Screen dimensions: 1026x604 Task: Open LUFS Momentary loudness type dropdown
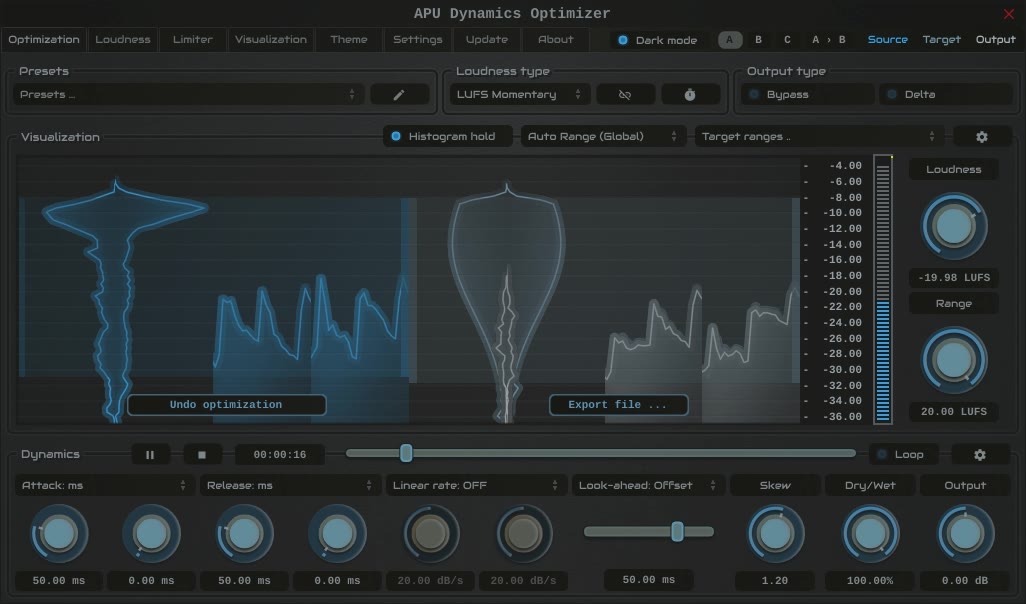click(x=520, y=95)
